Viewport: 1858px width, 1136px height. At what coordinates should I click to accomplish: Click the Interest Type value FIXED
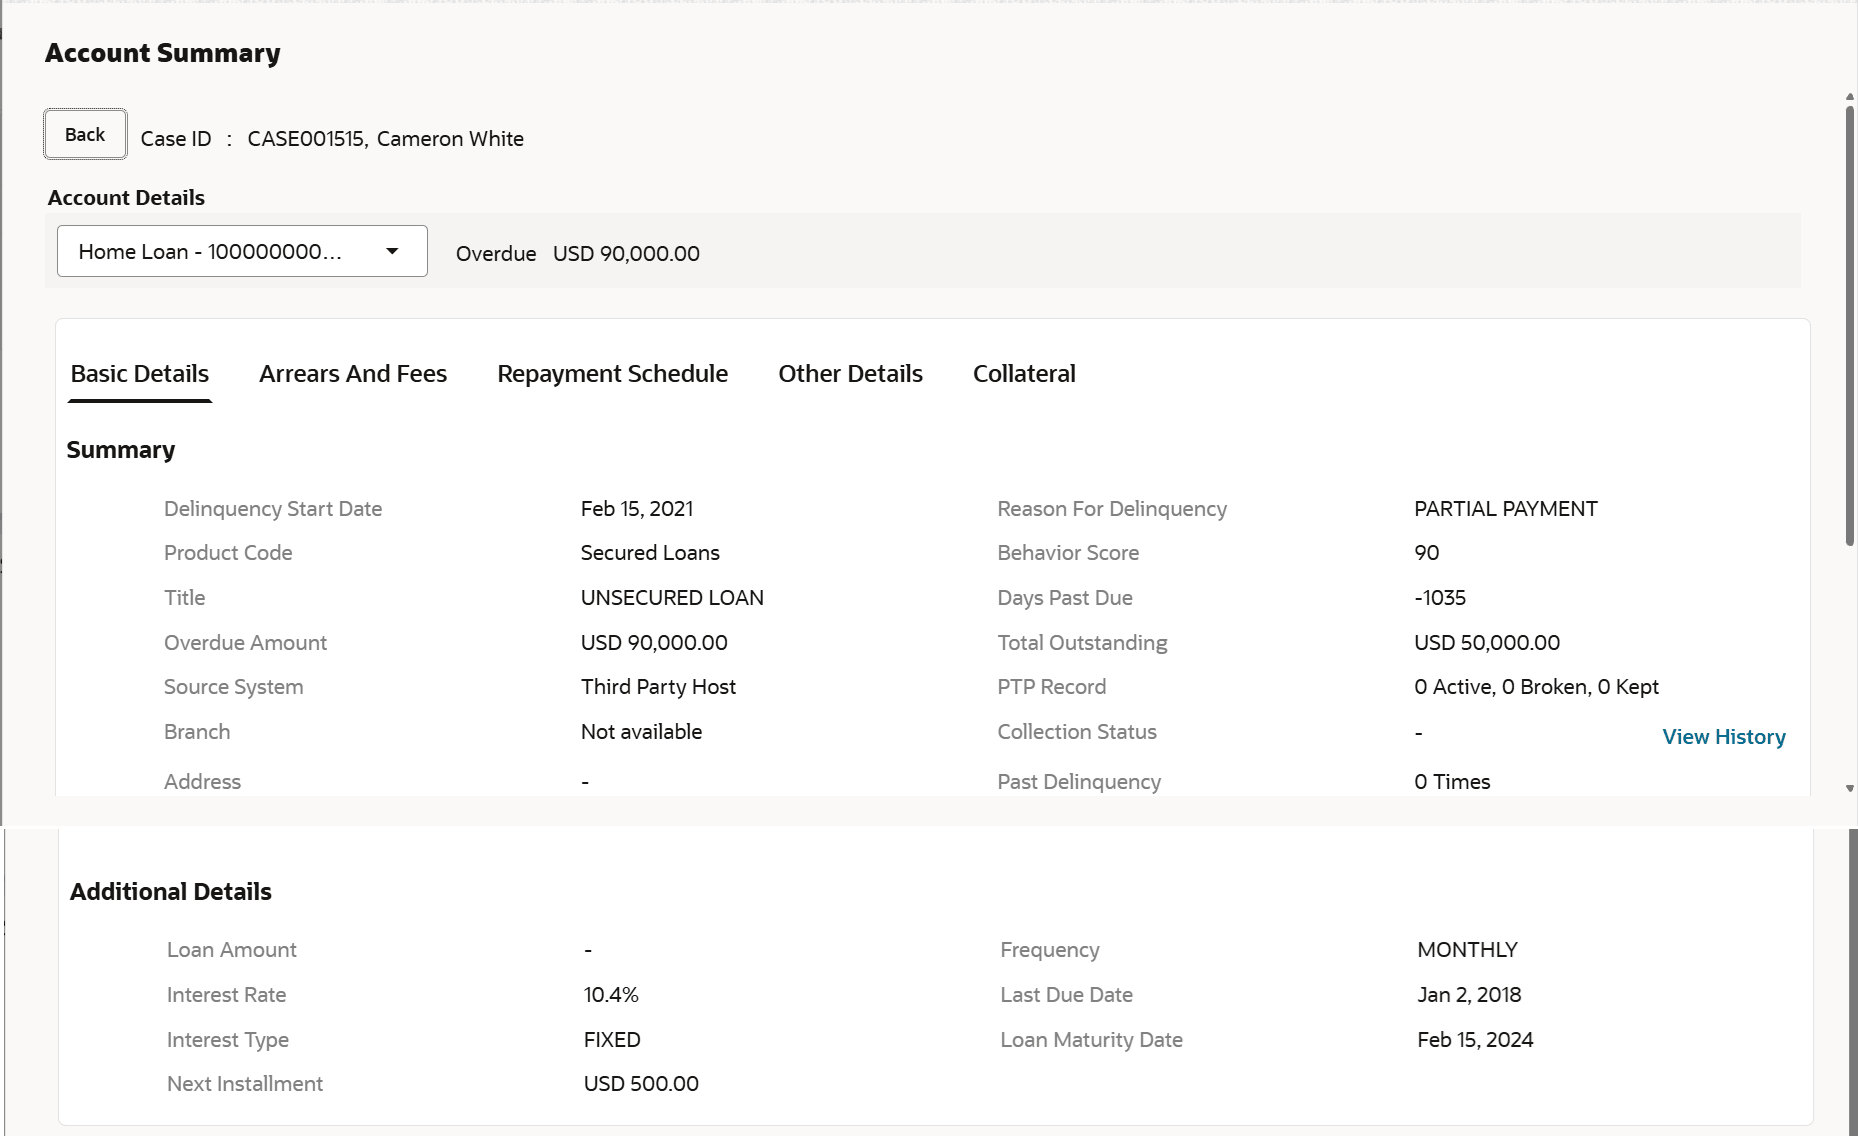tap(612, 1040)
